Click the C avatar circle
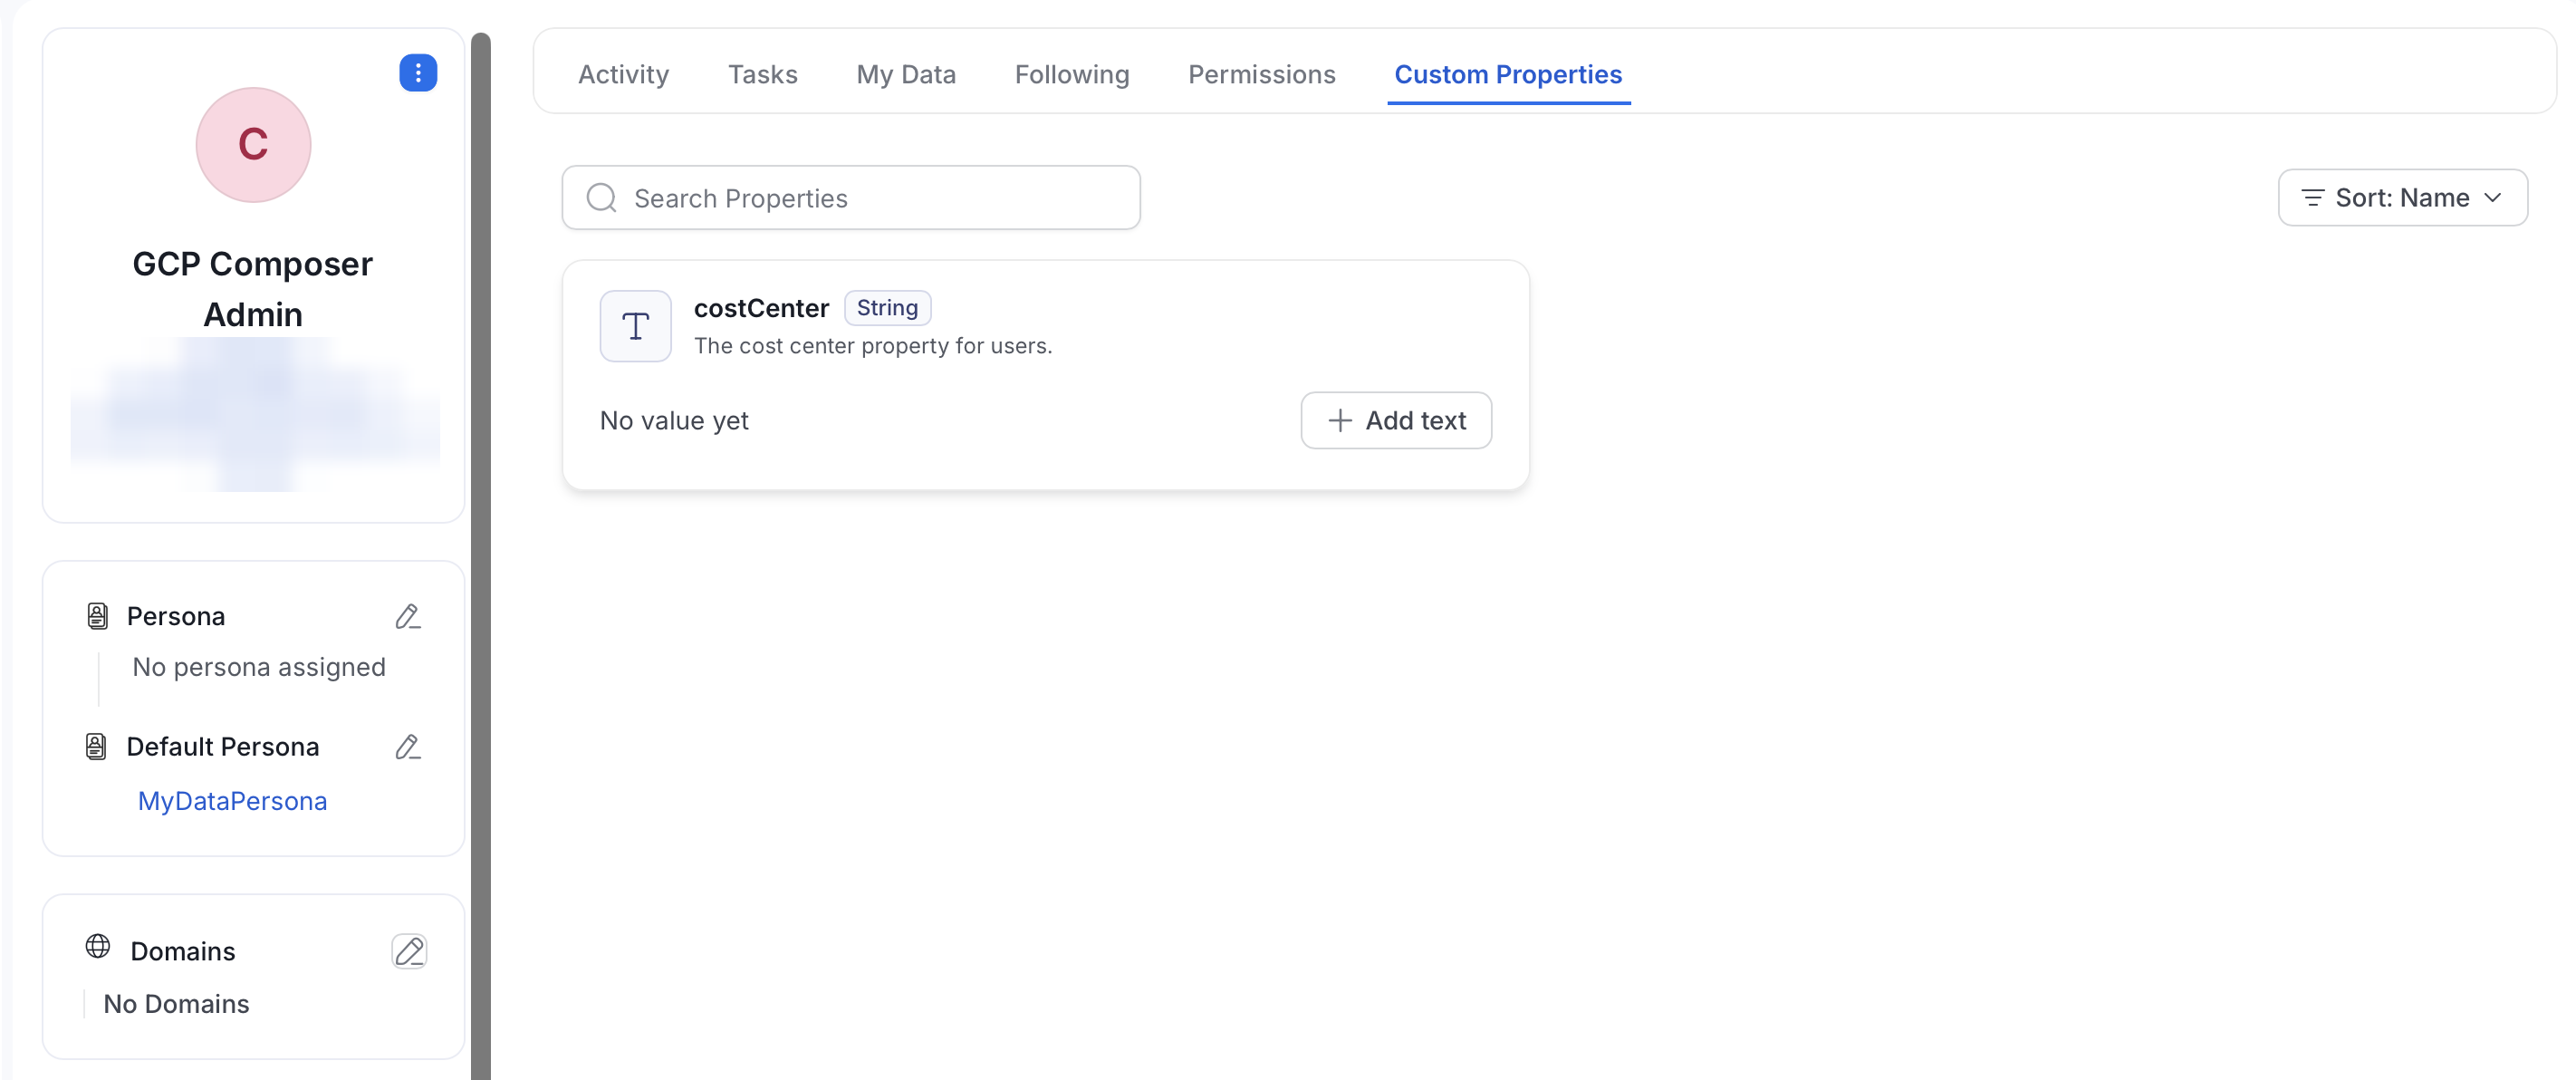Image resolution: width=2576 pixels, height=1080 pixels. [x=253, y=145]
